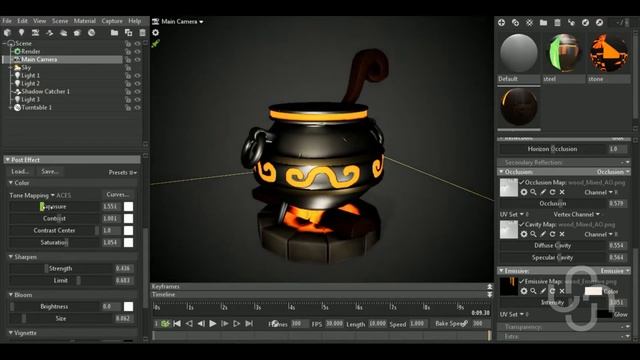Image resolution: width=640 pixels, height=360 pixels.
Task: Open the Presets dropdown in Post Effect
Action: [x=122, y=173]
